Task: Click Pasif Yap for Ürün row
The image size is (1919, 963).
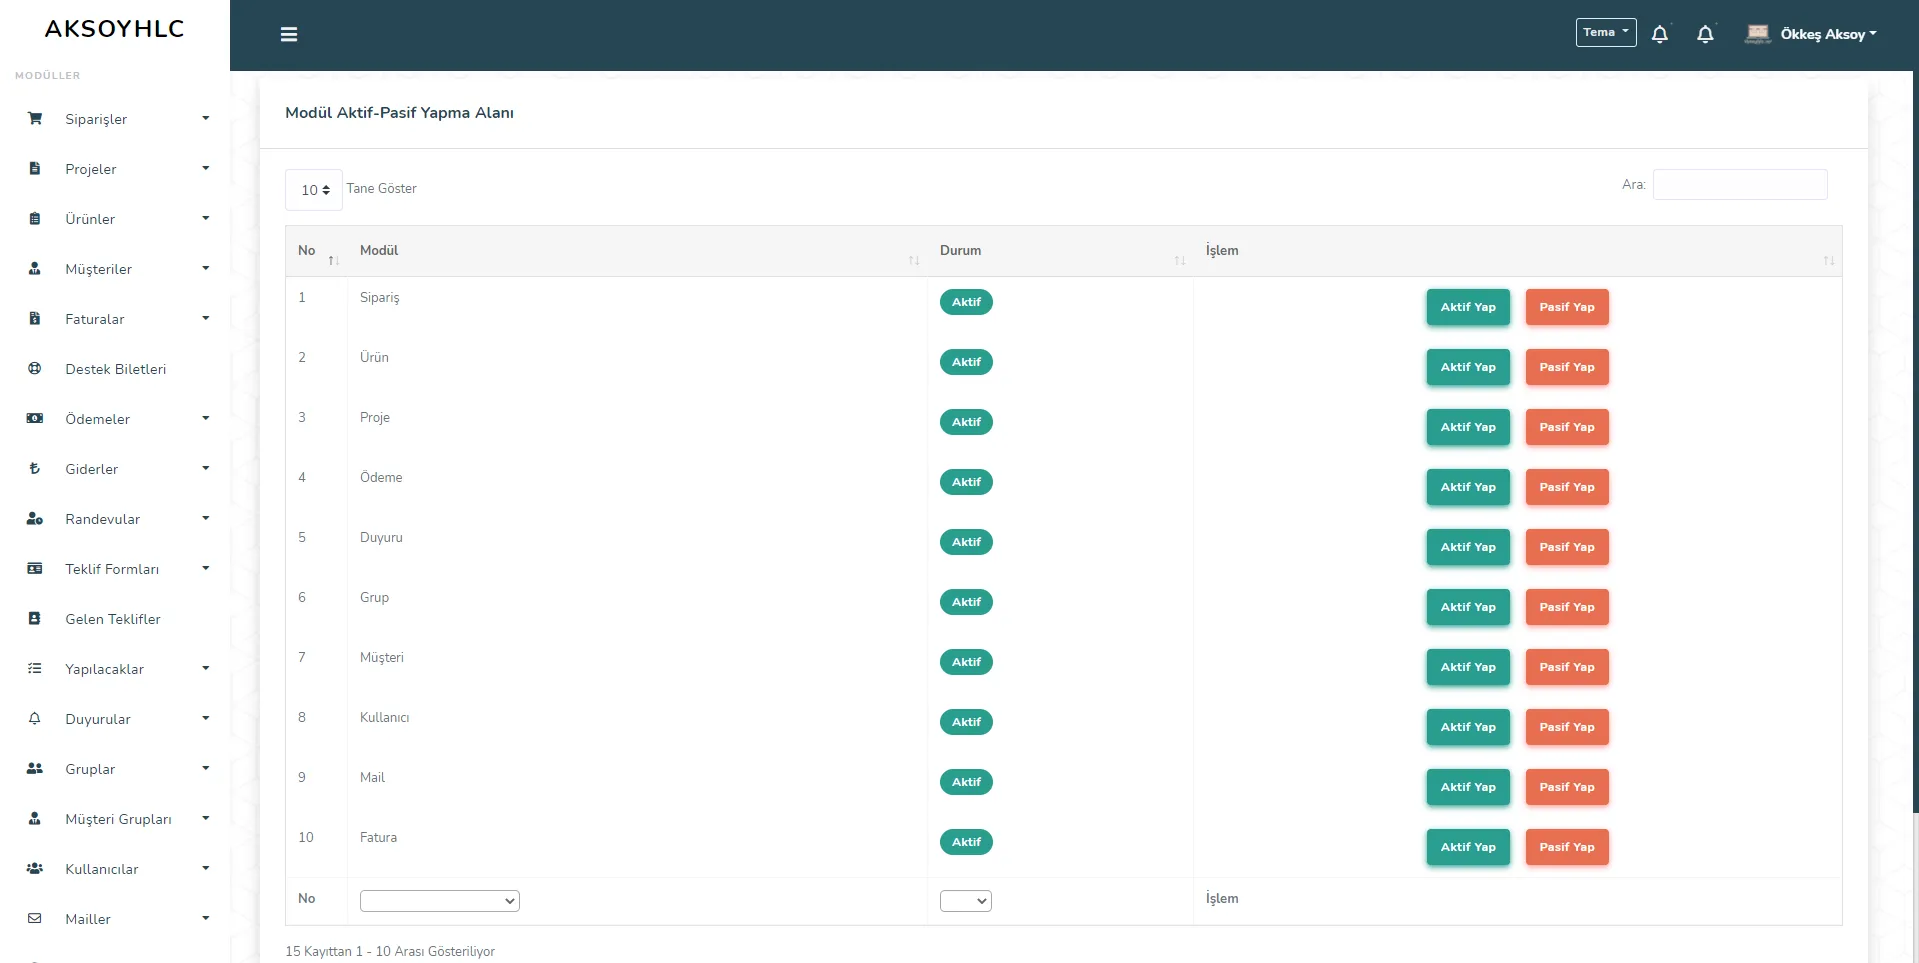Action: (x=1567, y=367)
